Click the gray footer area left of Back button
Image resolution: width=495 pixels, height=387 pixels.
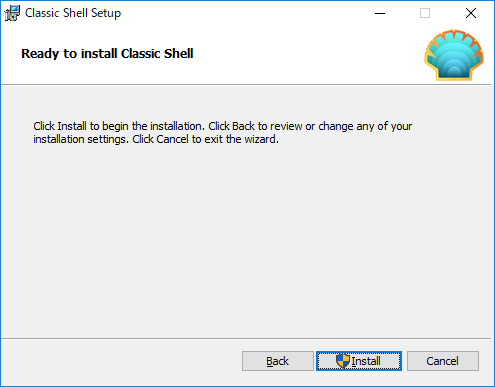coord(120,361)
